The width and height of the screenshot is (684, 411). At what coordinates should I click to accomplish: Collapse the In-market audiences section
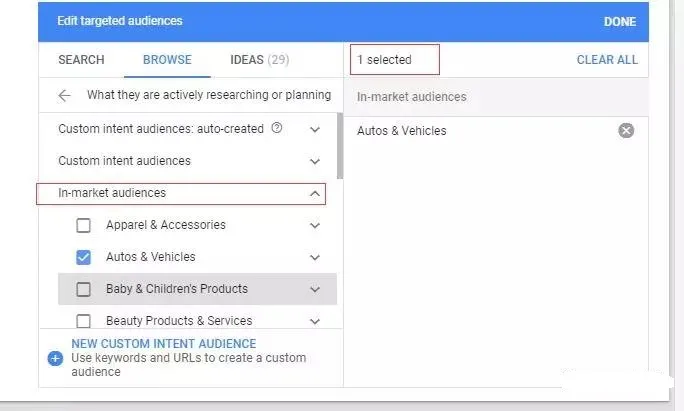315,193
